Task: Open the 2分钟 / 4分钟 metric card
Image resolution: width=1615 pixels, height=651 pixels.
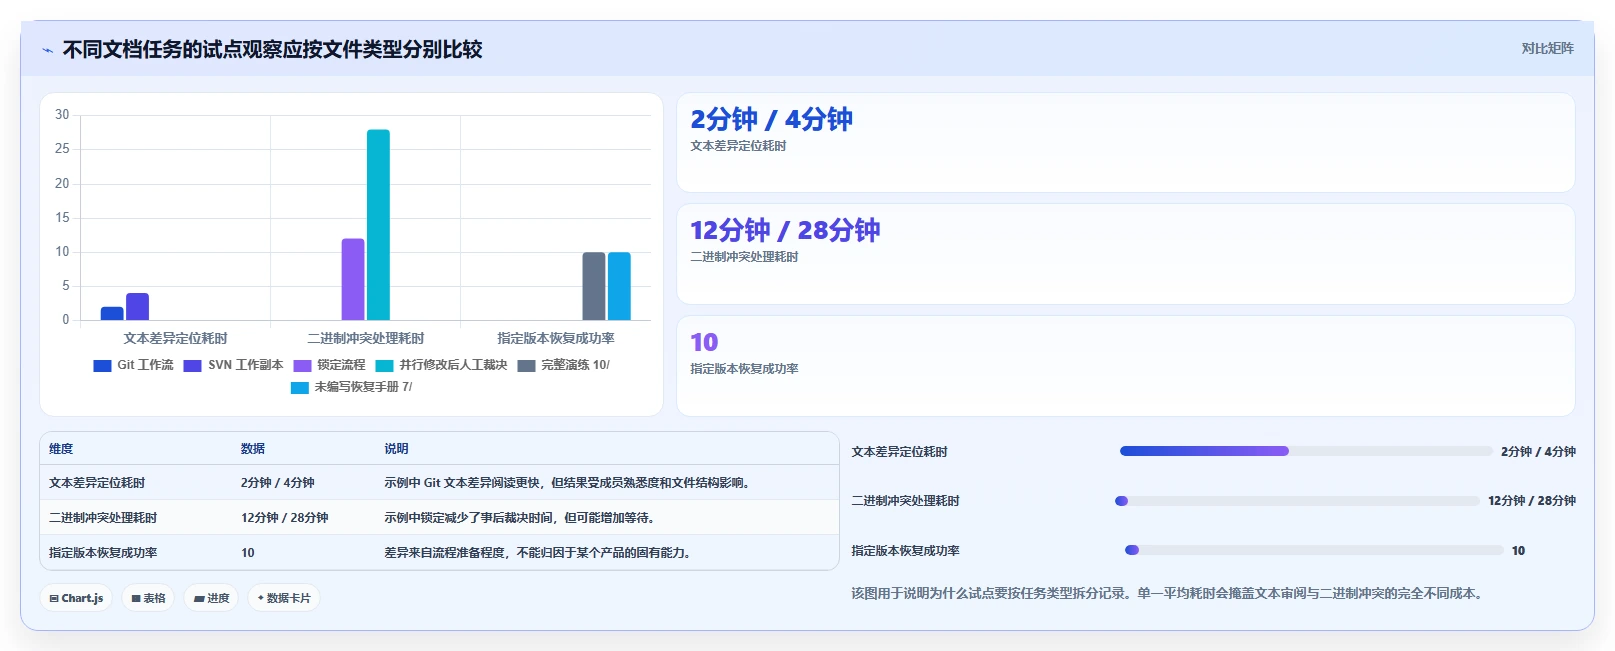Action: tap(1126, 143)
